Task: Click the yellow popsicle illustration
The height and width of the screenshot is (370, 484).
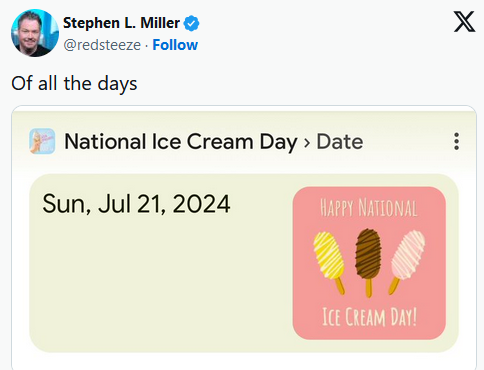Action: pyautogui.click(x=330, y=263)
